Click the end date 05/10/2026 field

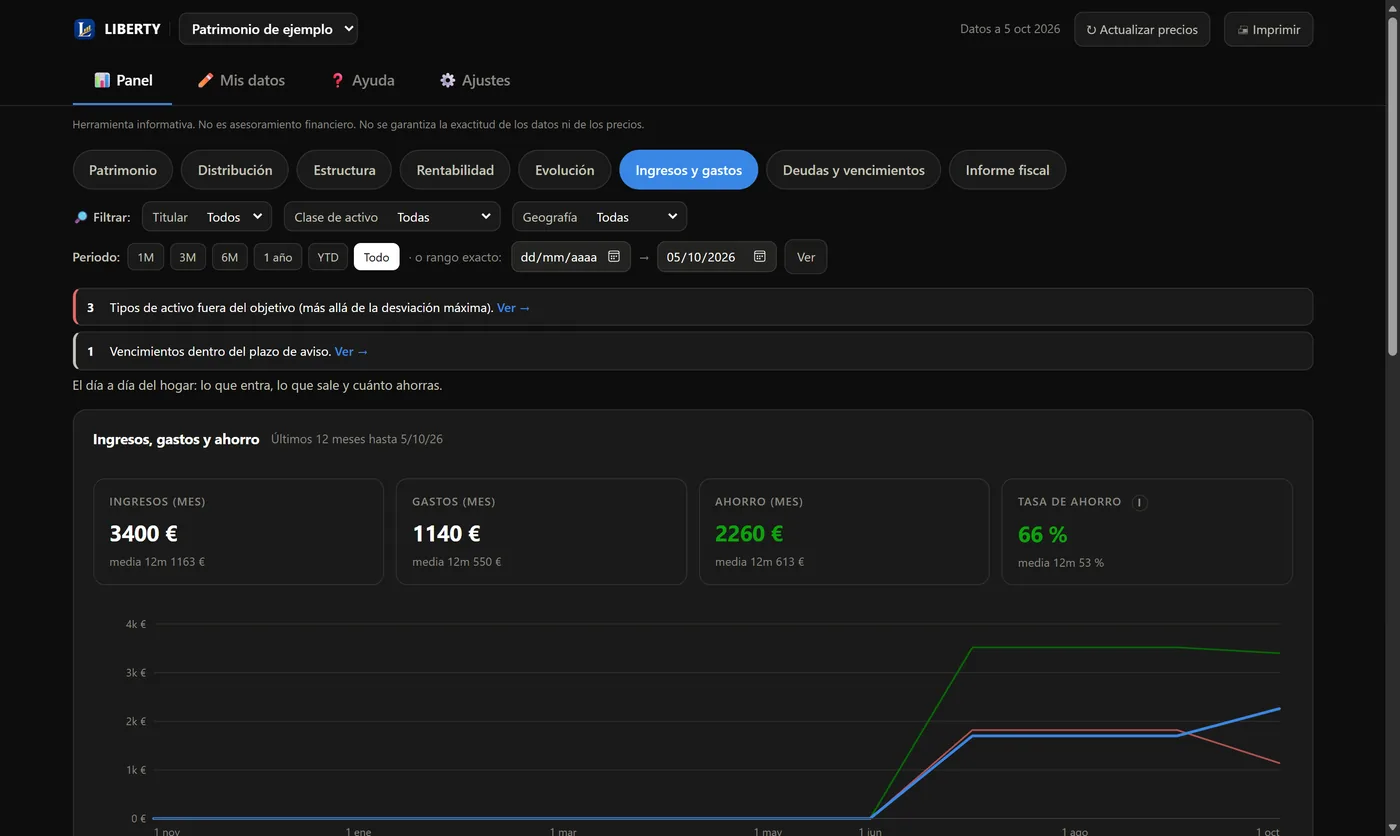click(716, 257)
